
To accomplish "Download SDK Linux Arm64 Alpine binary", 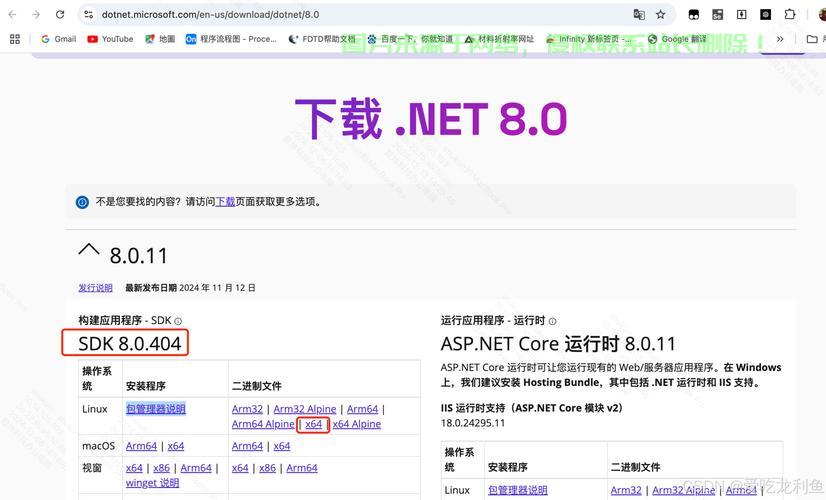I will point(263,424).
